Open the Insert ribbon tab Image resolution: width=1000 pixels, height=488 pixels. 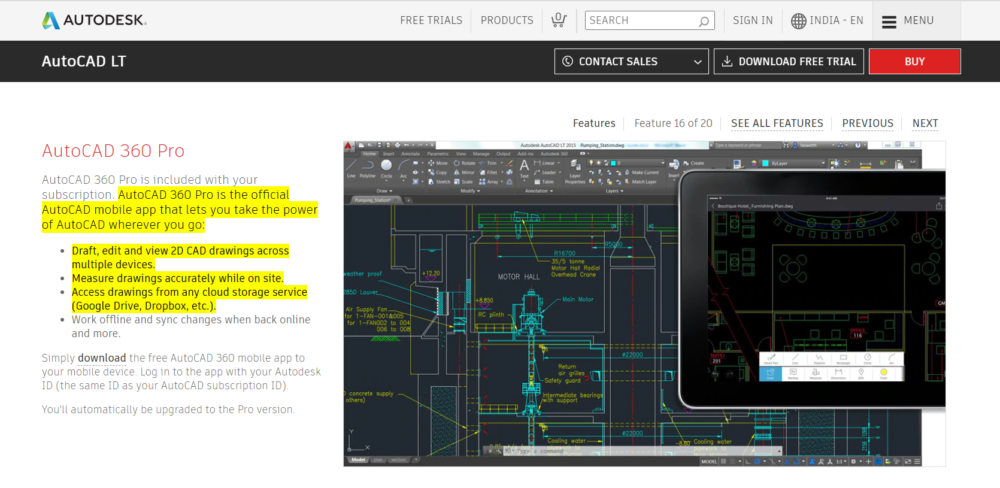pos(388,154)
